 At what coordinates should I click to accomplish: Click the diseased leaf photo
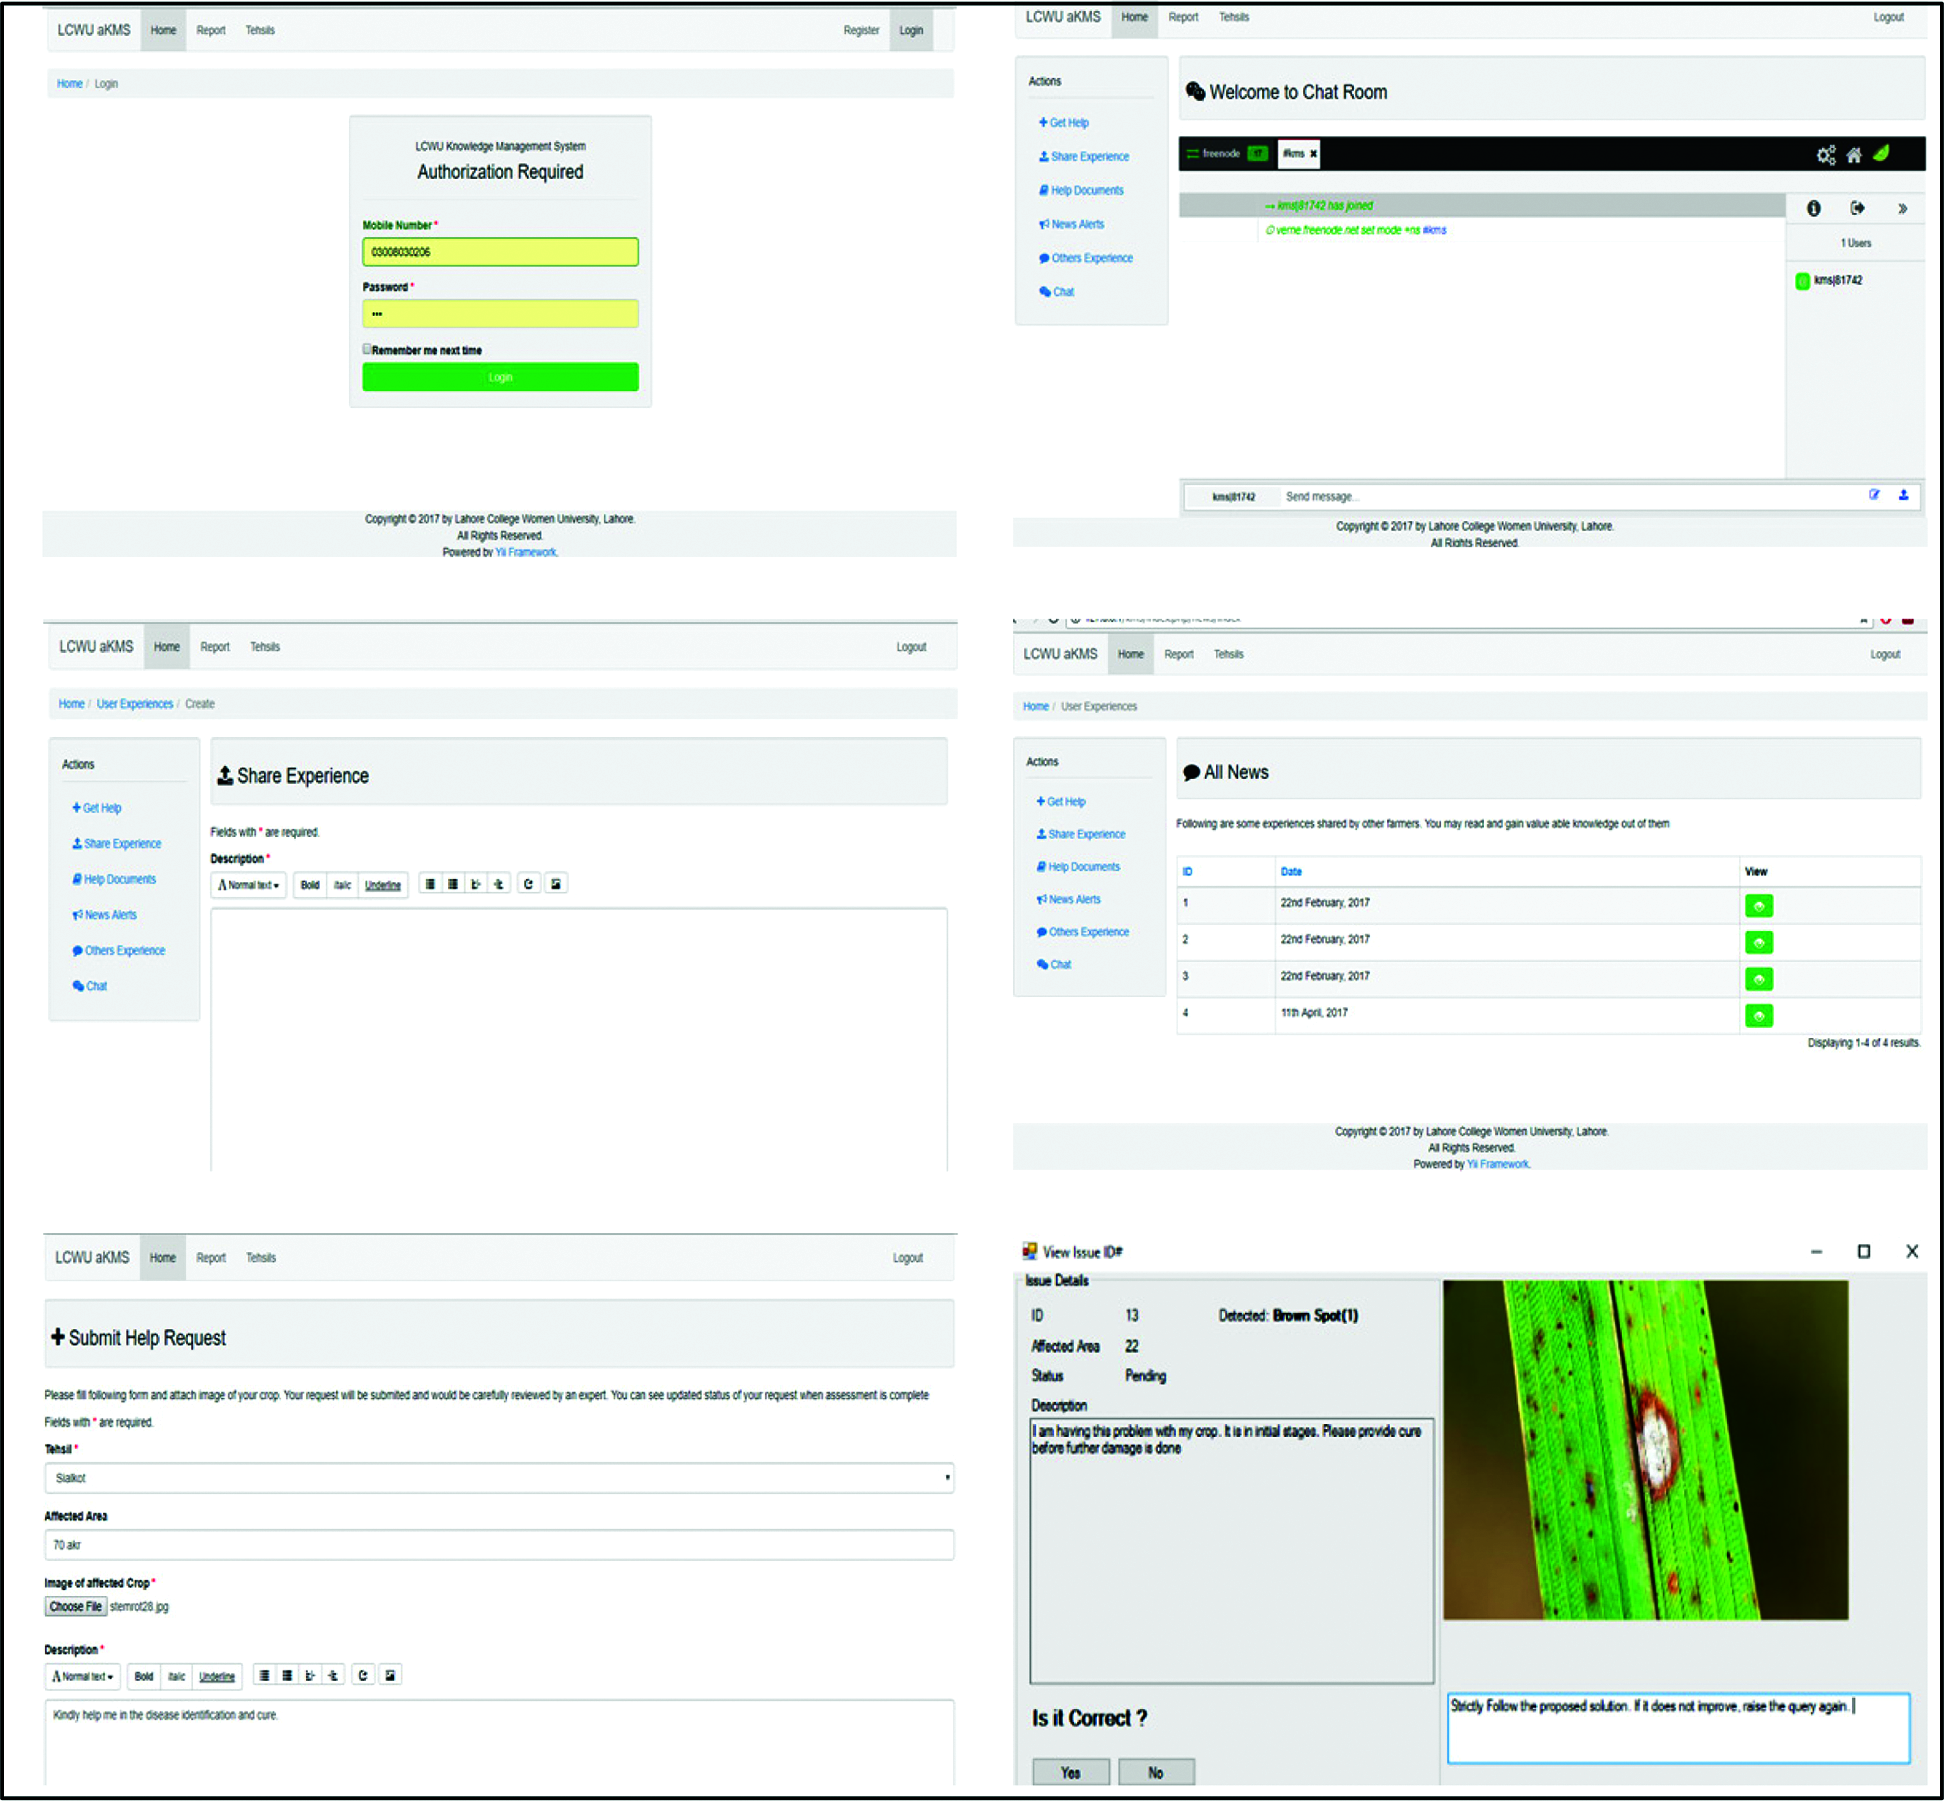tap(1645, 1450)
